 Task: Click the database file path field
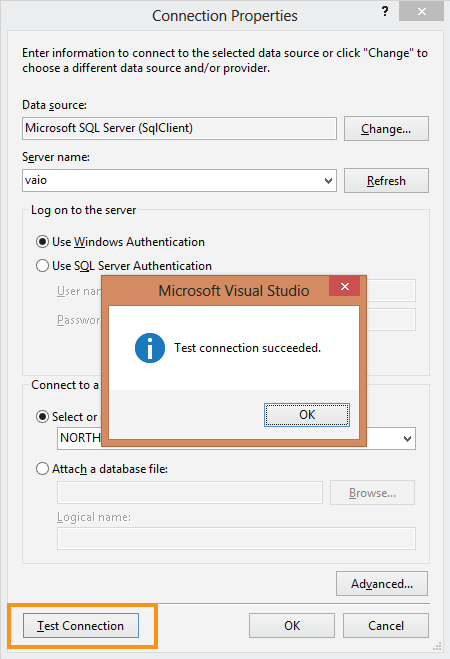click(190, 493)
